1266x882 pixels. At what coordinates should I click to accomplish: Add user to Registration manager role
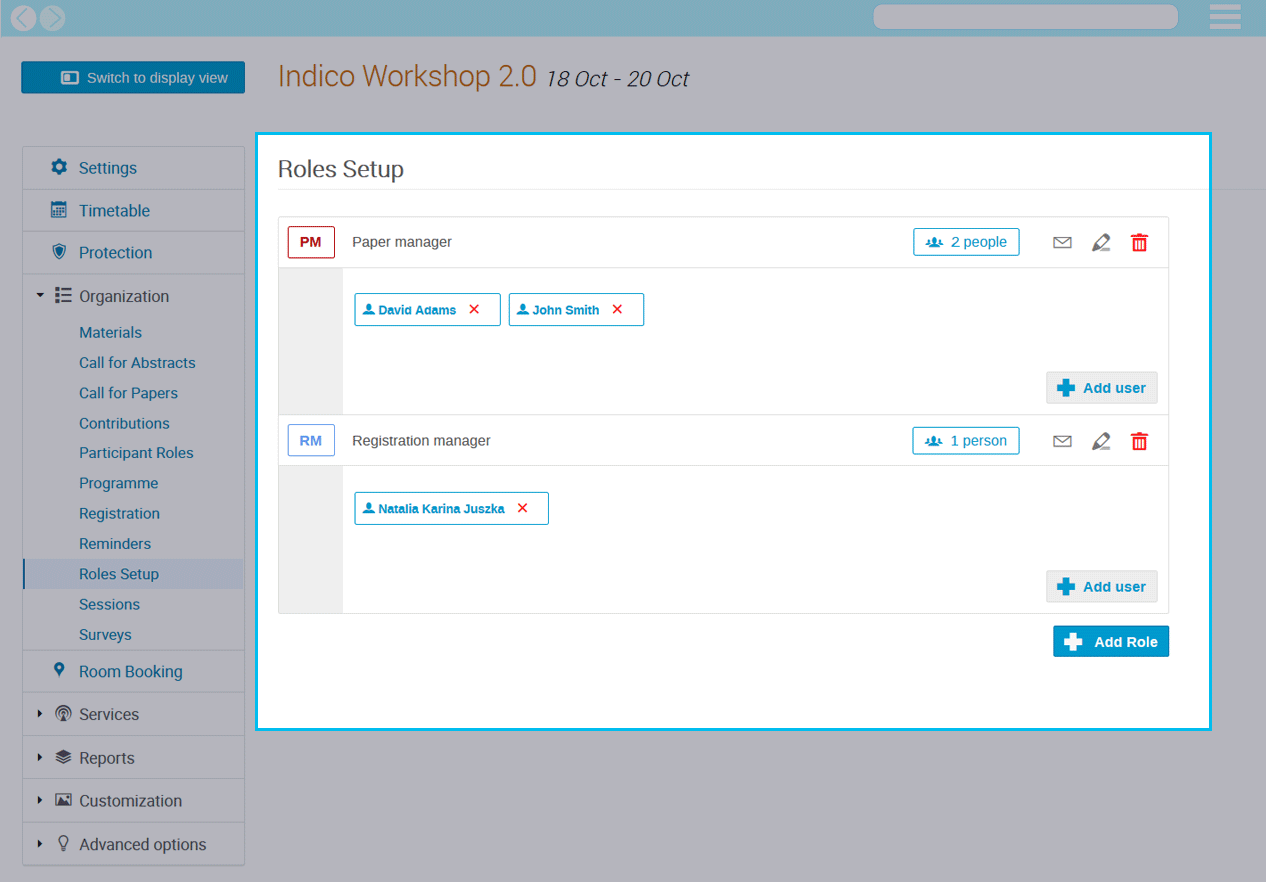1101,586
